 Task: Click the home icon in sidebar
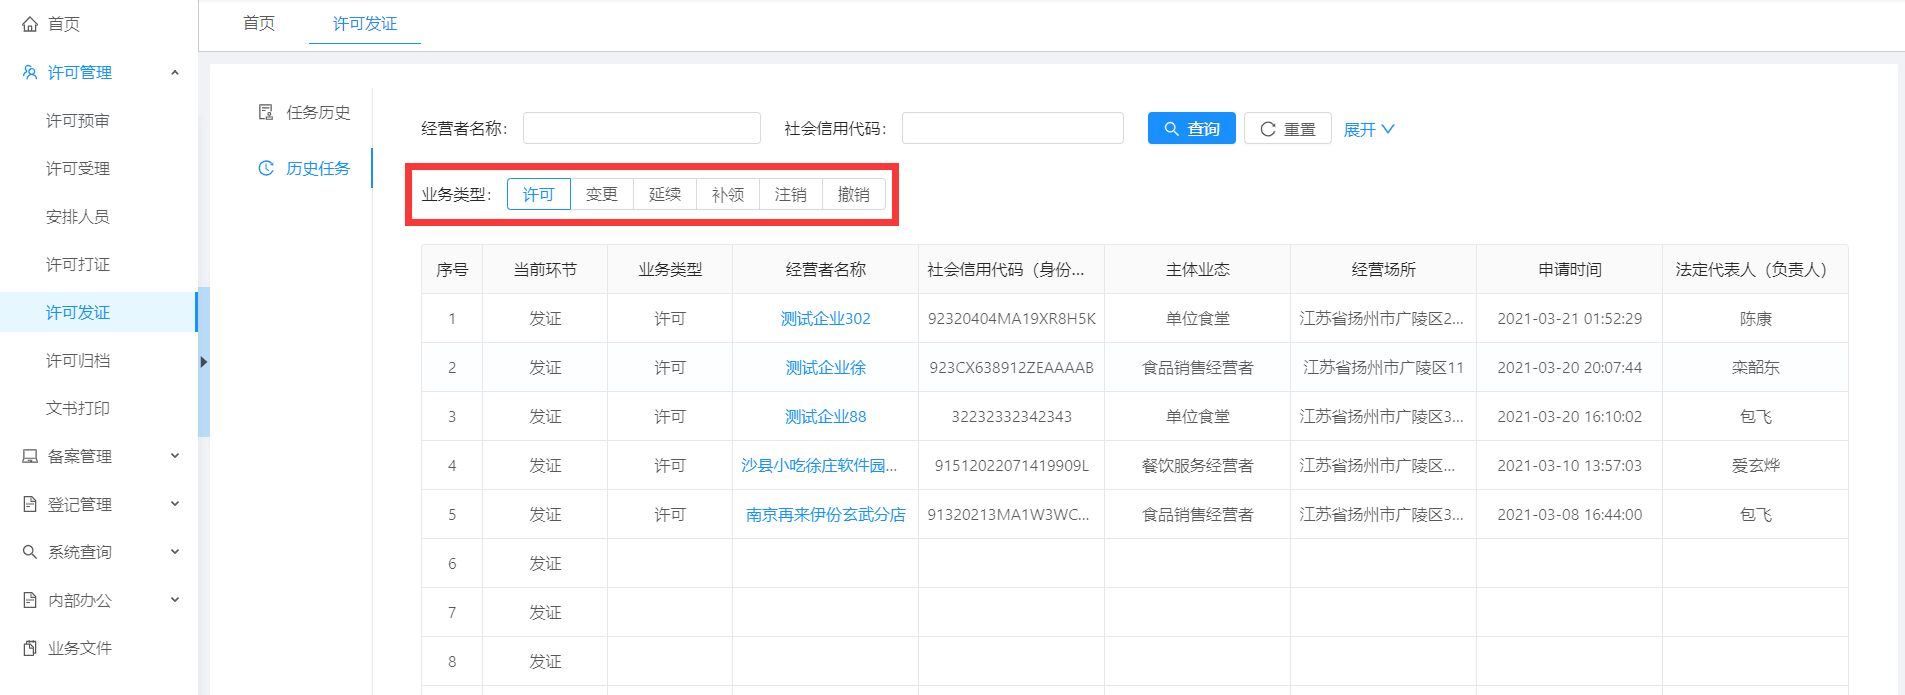[x=30, y=24]
